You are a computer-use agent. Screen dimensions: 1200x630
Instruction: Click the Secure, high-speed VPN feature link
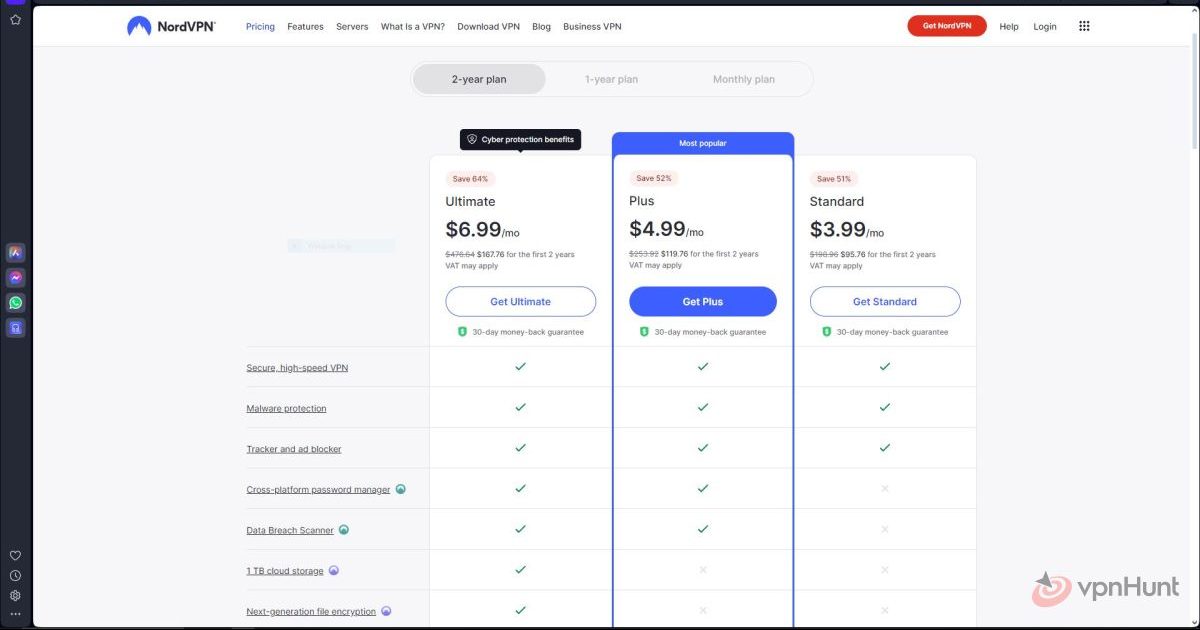click(297, 368)
